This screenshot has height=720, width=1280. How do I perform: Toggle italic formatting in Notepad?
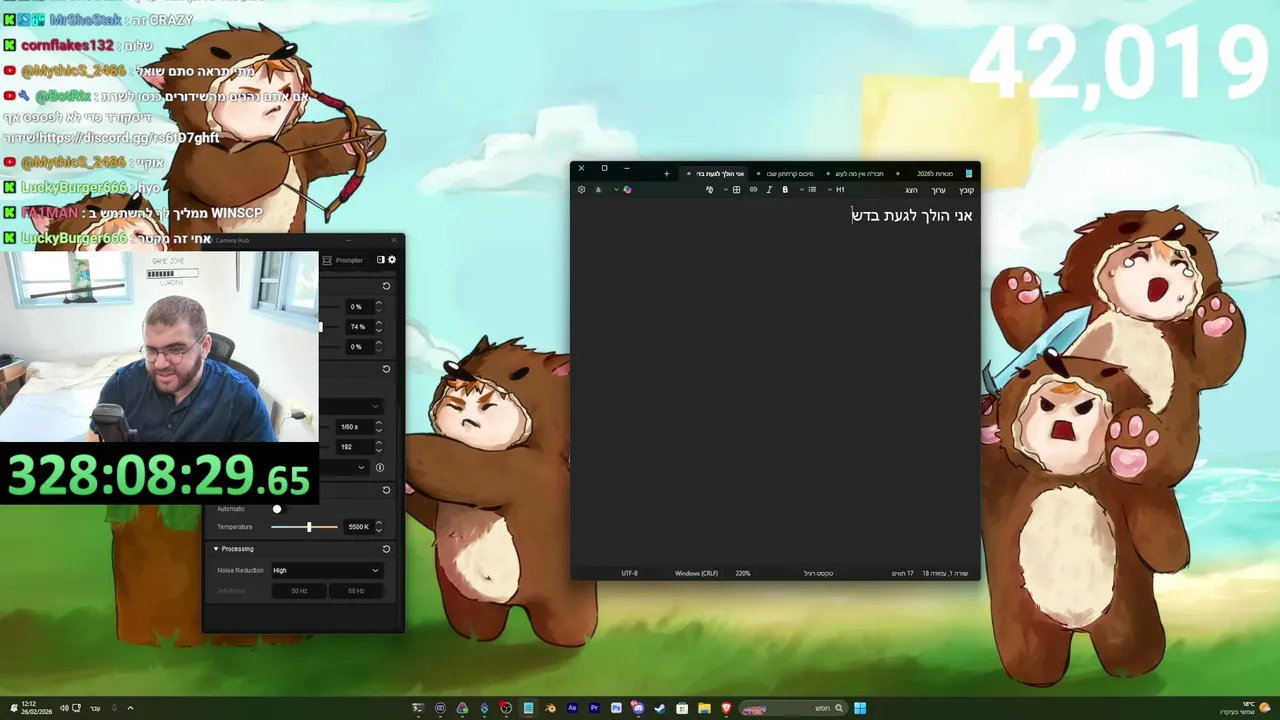[x=769, y=190]
